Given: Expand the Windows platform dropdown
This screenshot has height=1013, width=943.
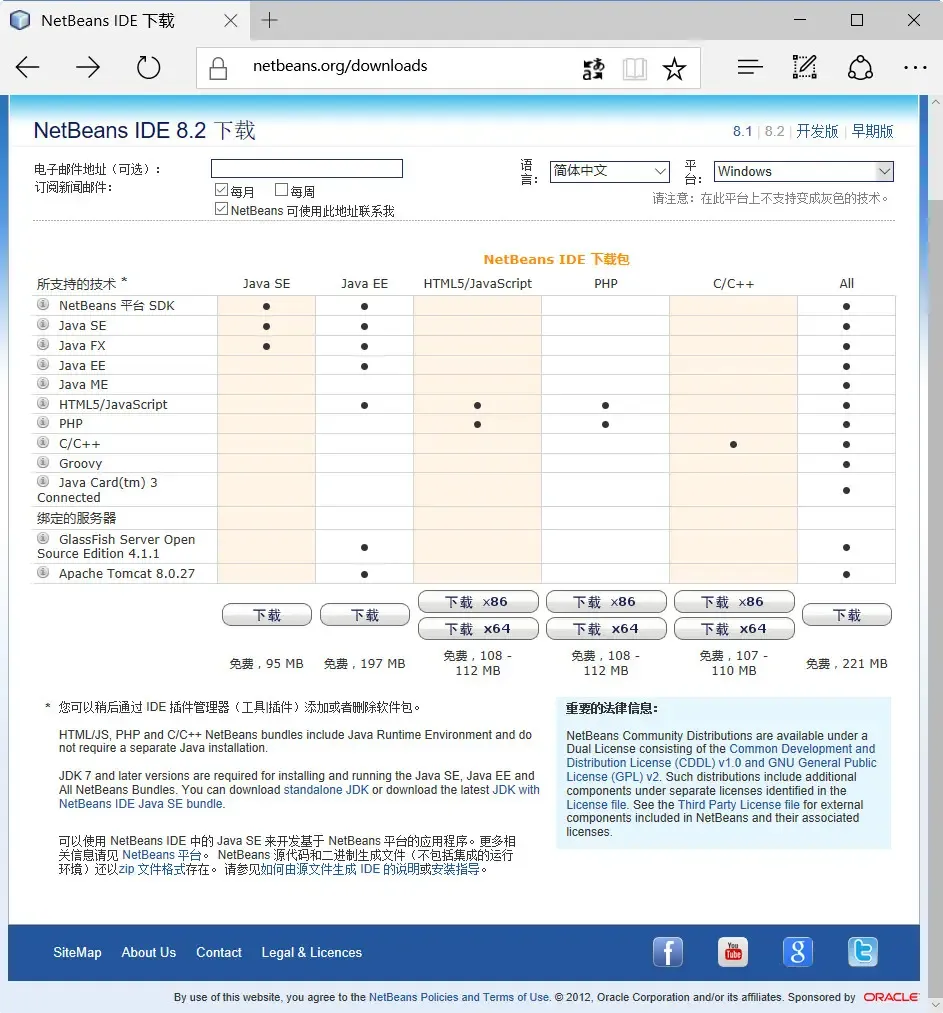Looking at the screenshot, I should (803, 171).
